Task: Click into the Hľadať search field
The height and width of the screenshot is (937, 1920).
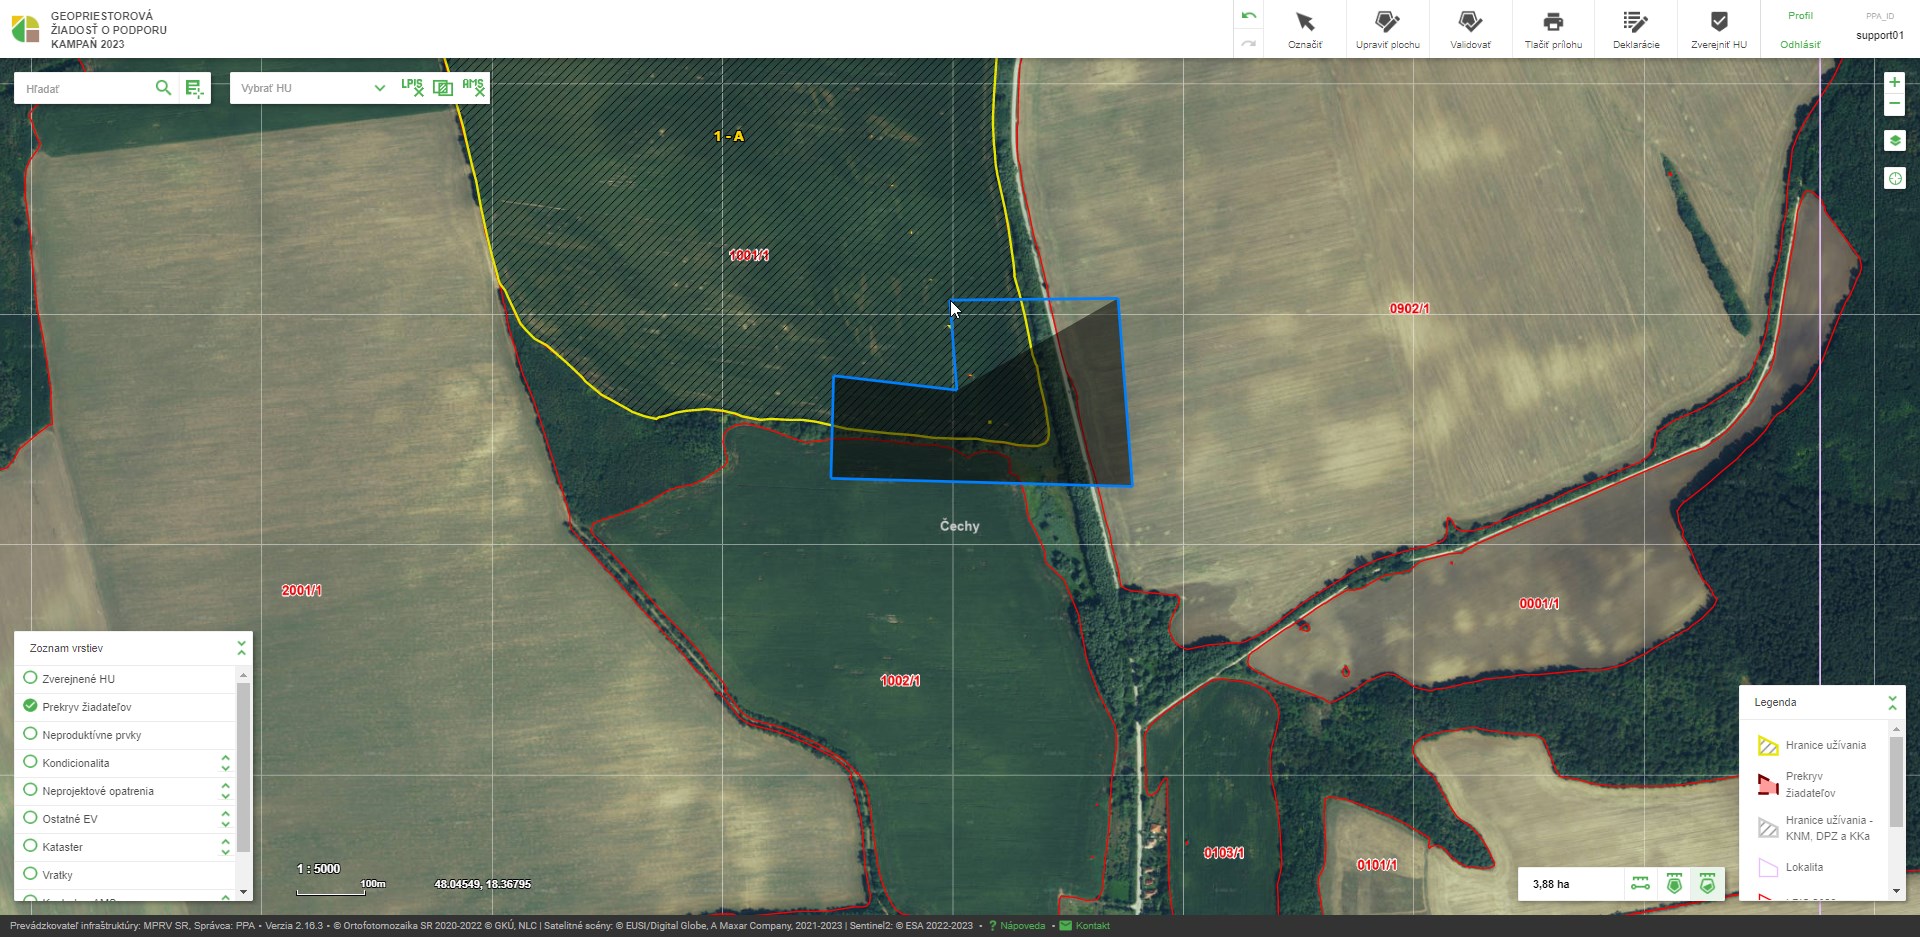Action: (x=85, y=88)
